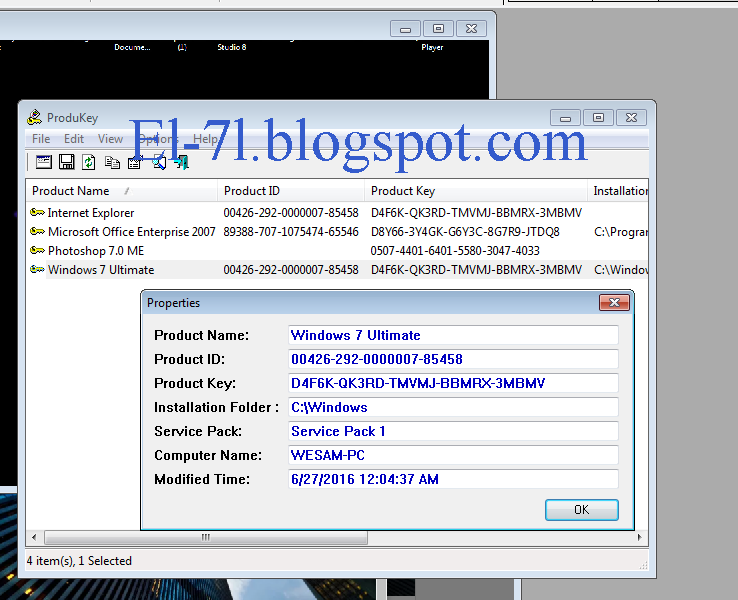This screenshot has height=600, width=738.
Task: Click the key icon beside Internet Explorer
Action: click(x=37, y=213)
